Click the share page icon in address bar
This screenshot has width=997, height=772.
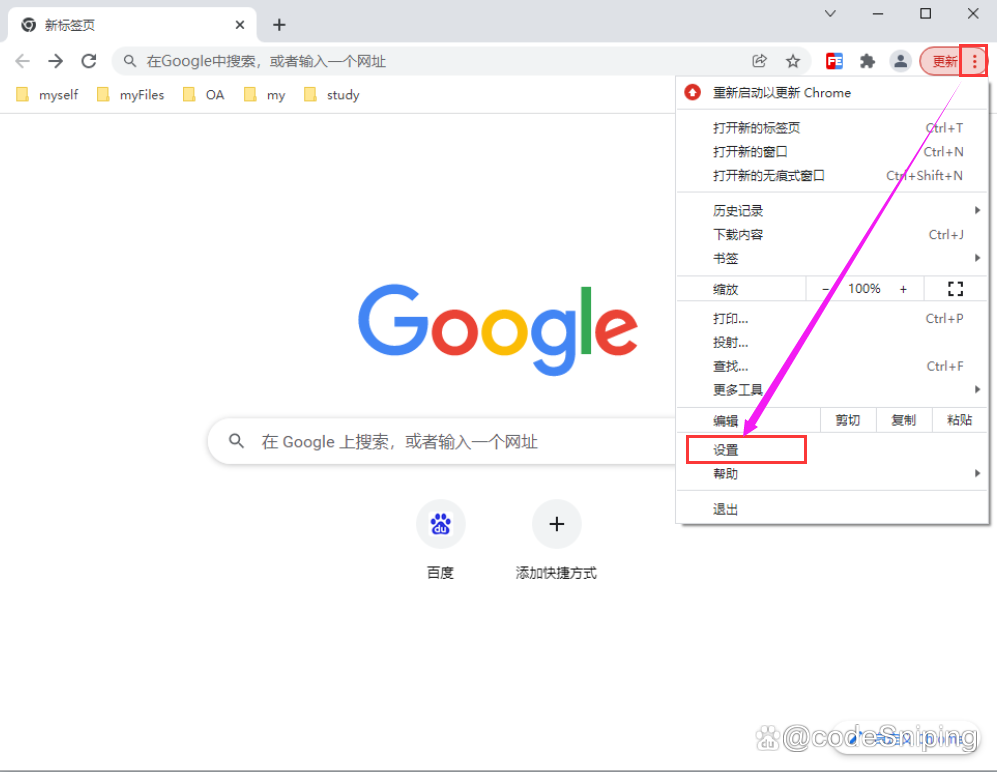(760, 61)
